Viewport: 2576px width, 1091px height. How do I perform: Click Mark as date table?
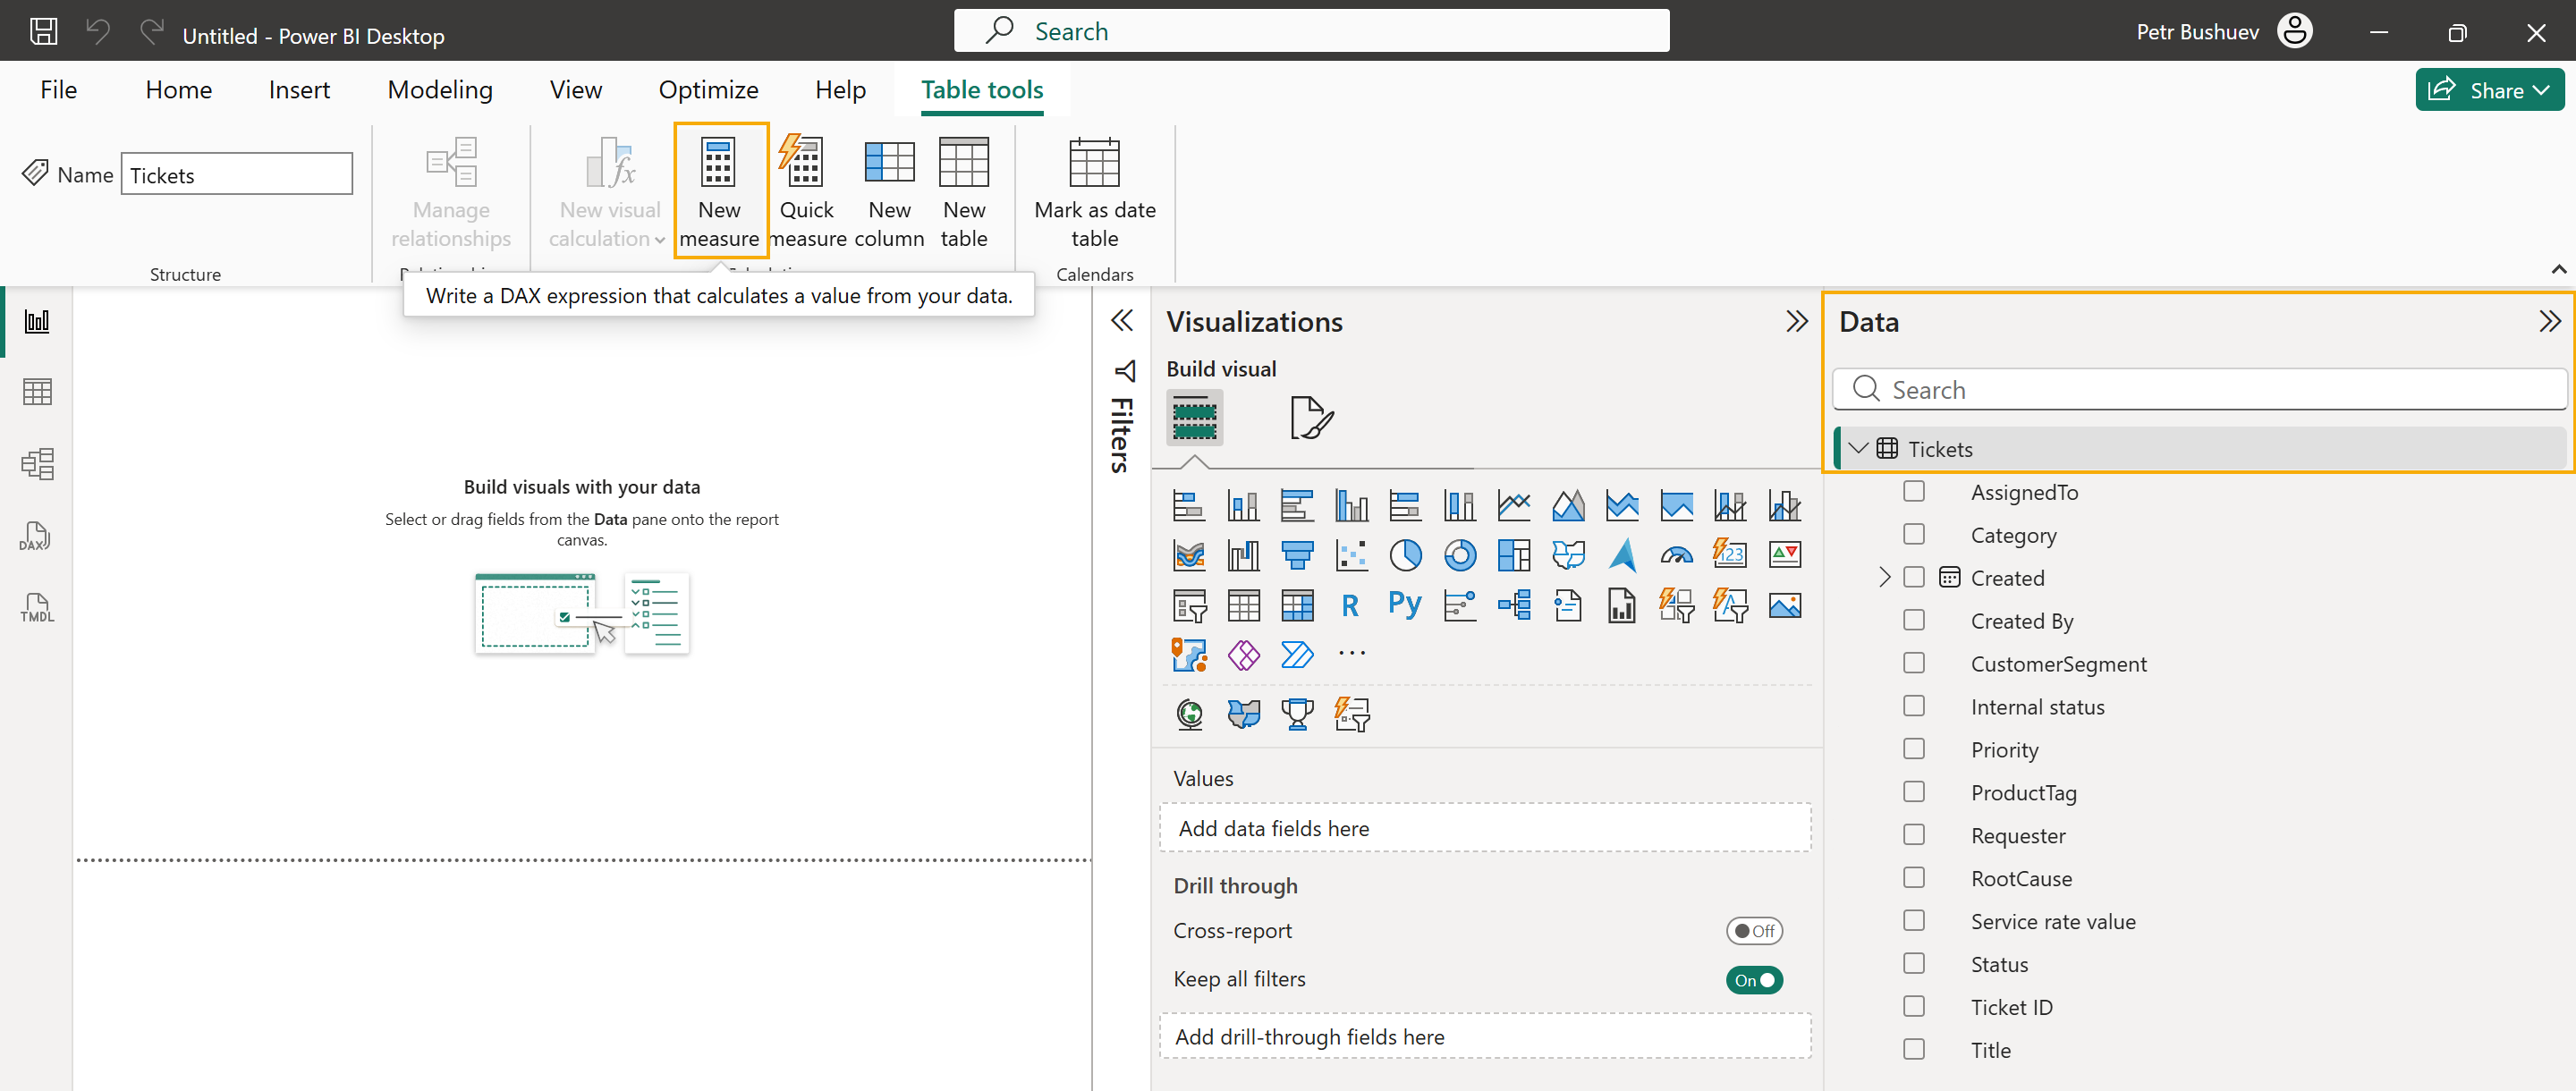click(1095, 191)
